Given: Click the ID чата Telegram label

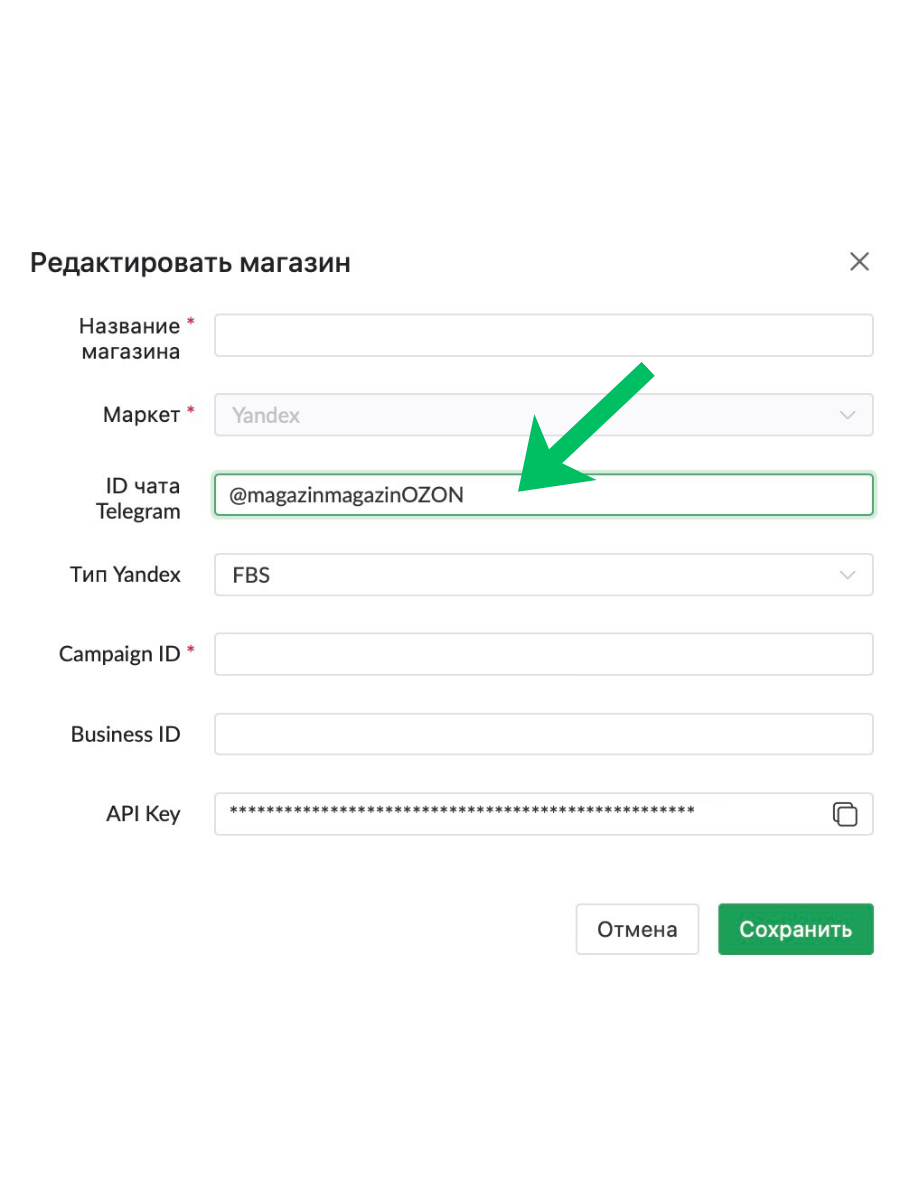Looking at the screenshot, I should click(x=138, y=498).
